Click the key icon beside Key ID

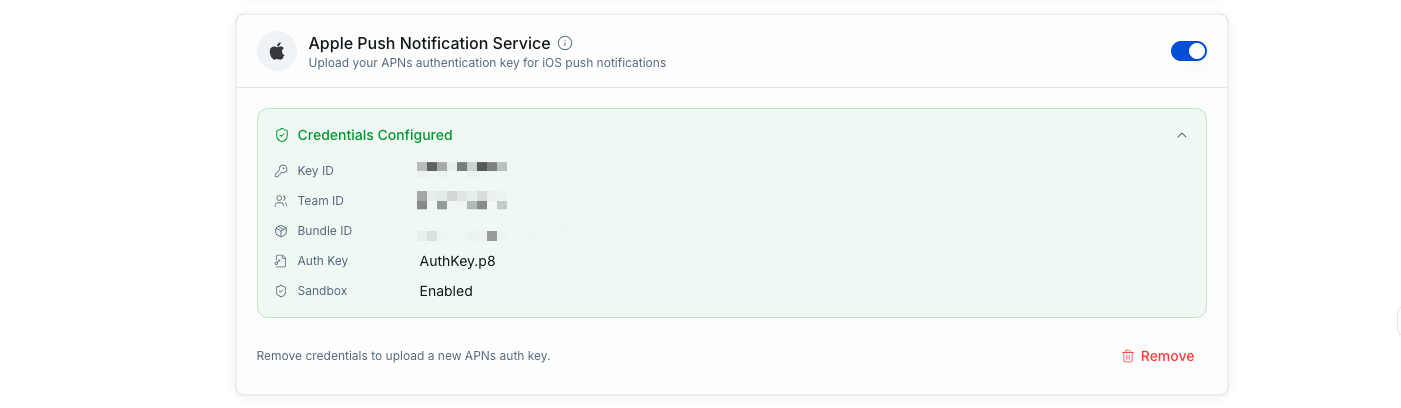click(281, 171)
